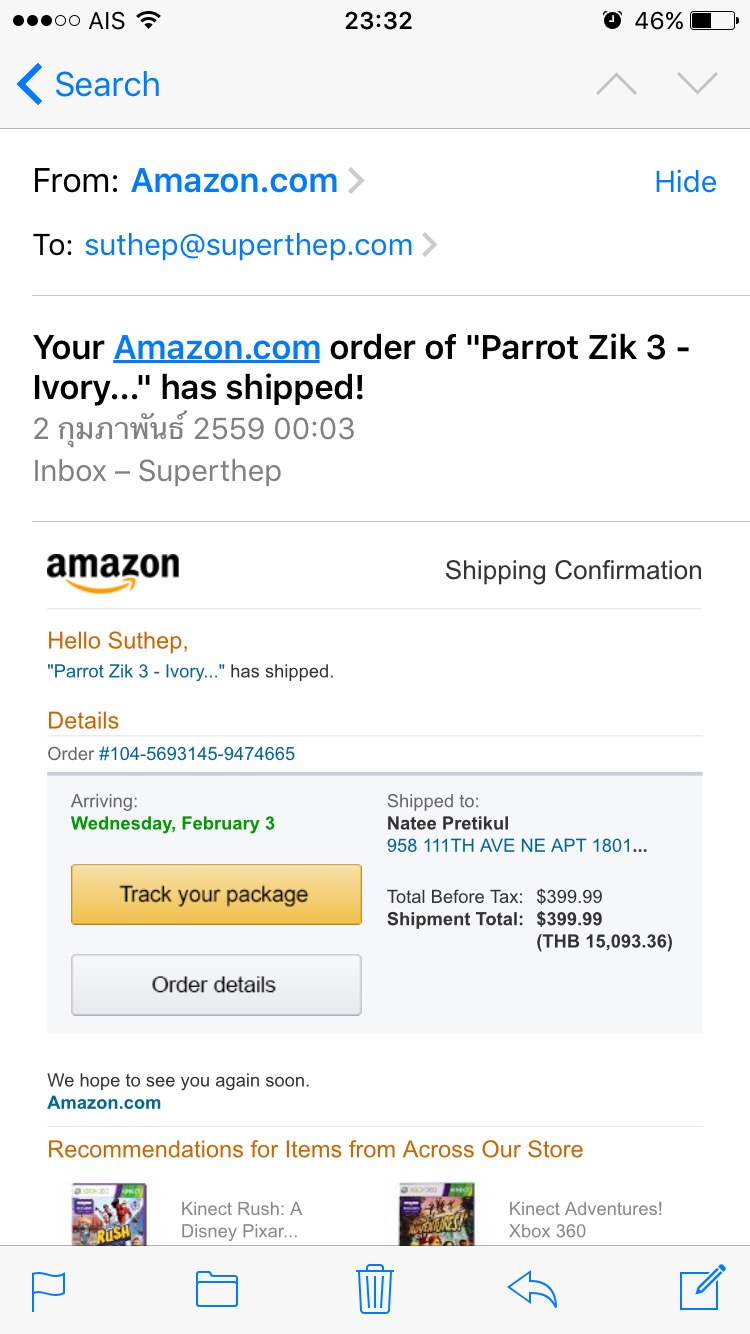Move message using the folder icon

click(x=216, y=1288)
